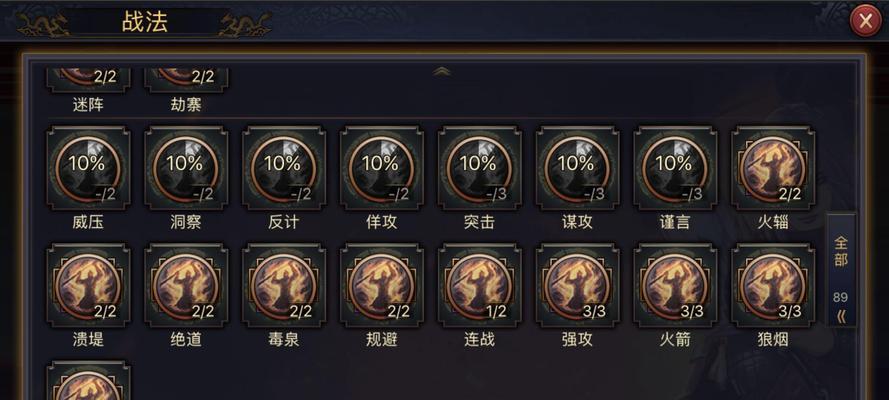Image resolution: width=889 pixels, height=400 pixels.
Task: Expand the side filter double-arrow
Action: [x=841, y=317]
